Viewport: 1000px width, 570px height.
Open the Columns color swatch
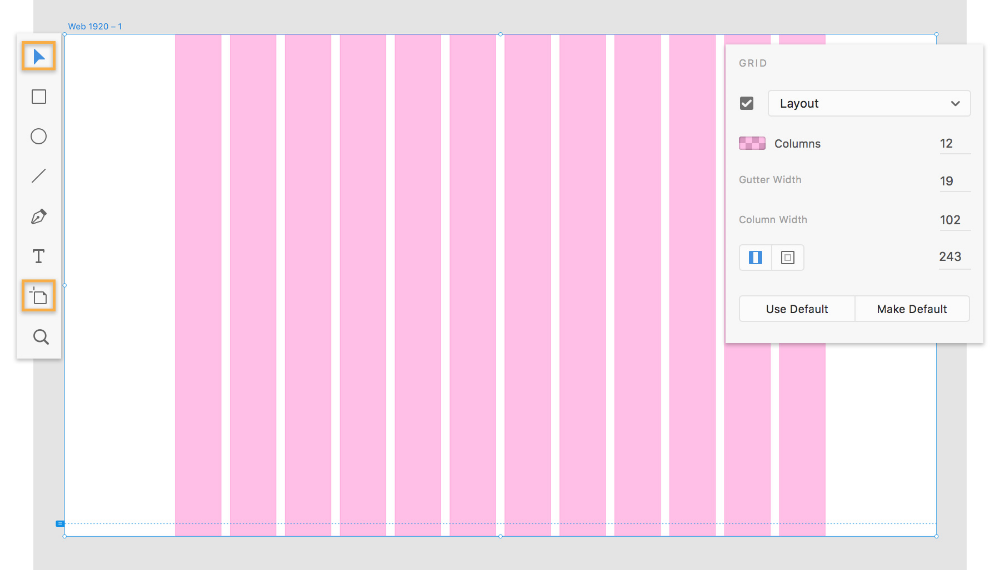(753, 143)
